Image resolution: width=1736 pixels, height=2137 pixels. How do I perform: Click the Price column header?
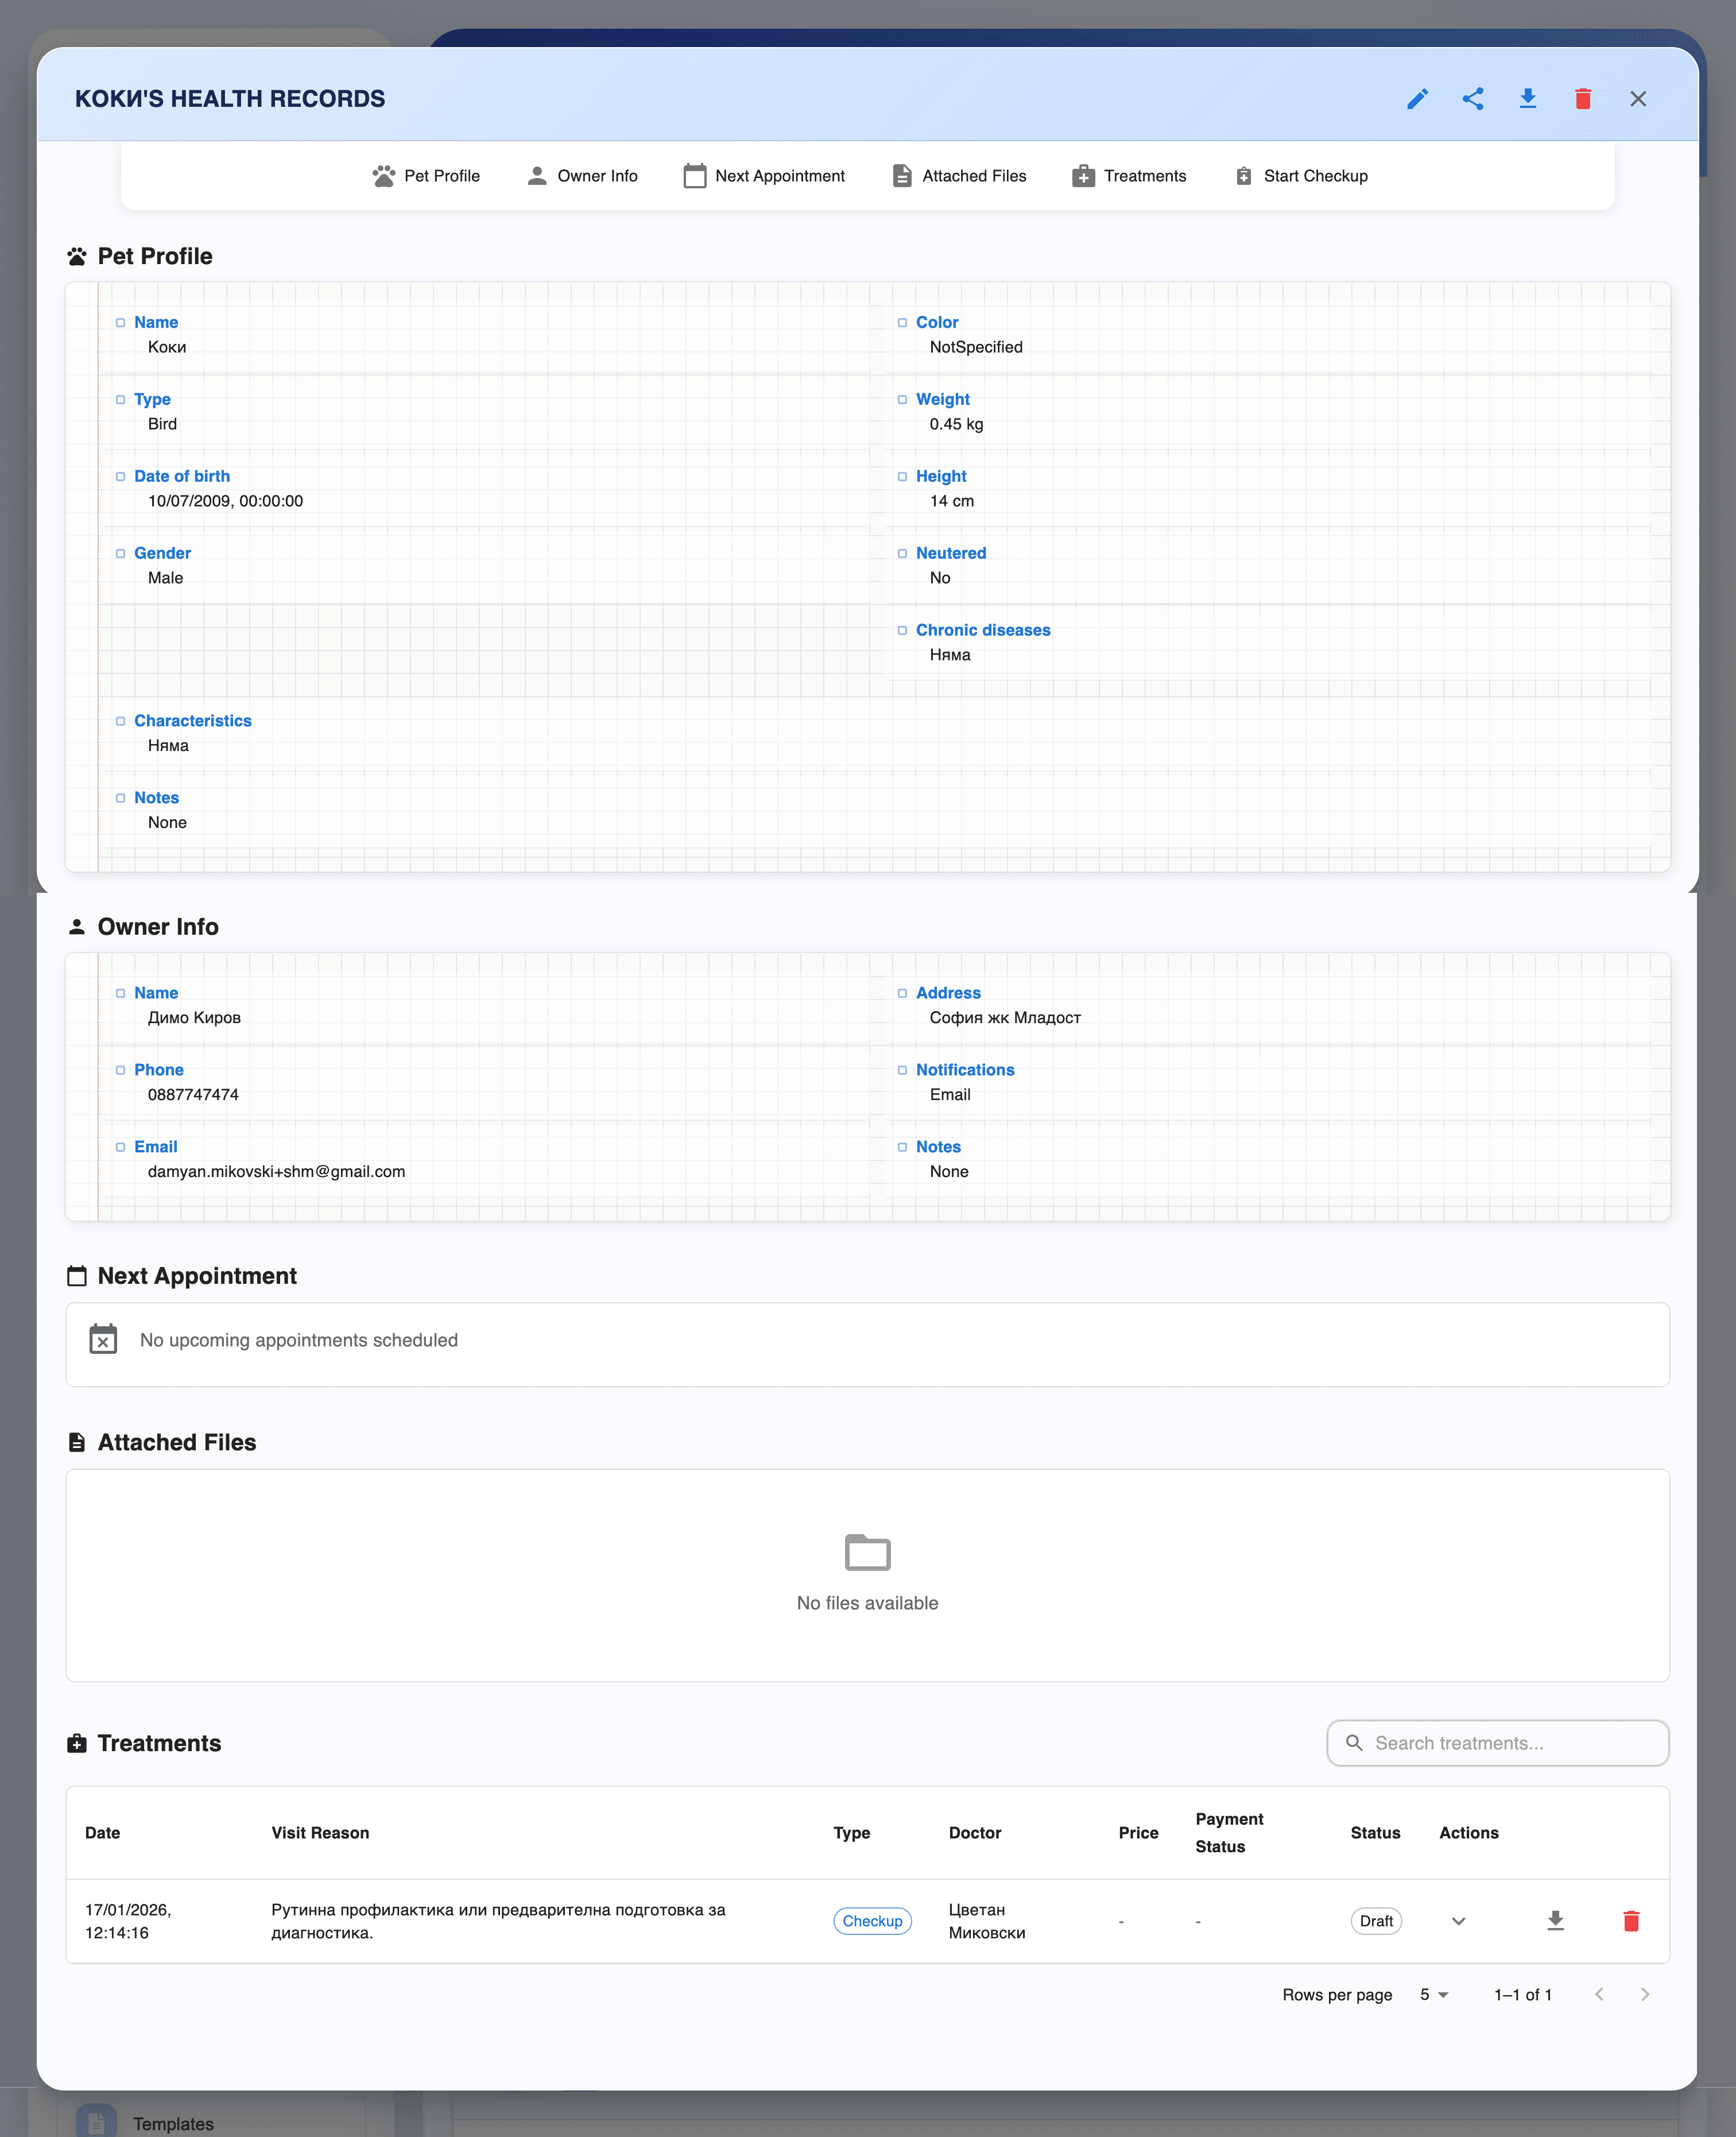tap(1138, 1833)
